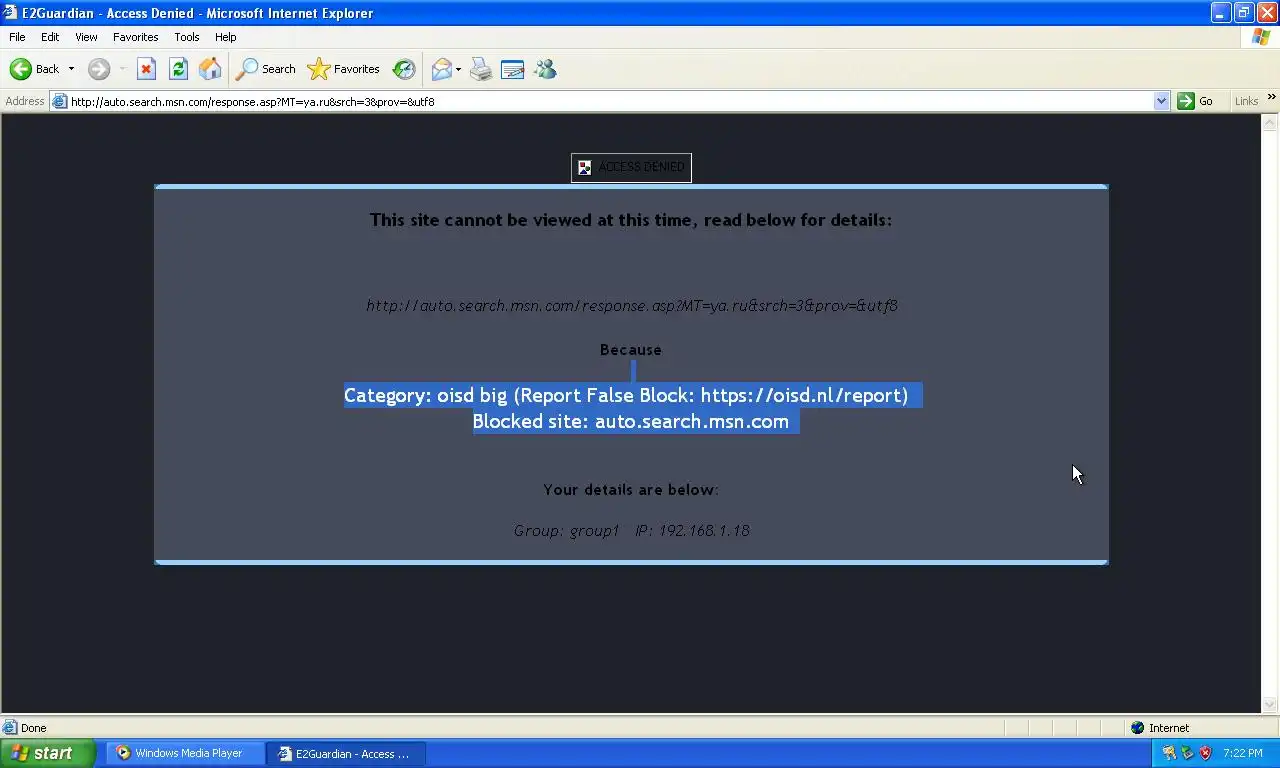
Task: Click the Go button next to the address
Action: (x=1196, y=101)
